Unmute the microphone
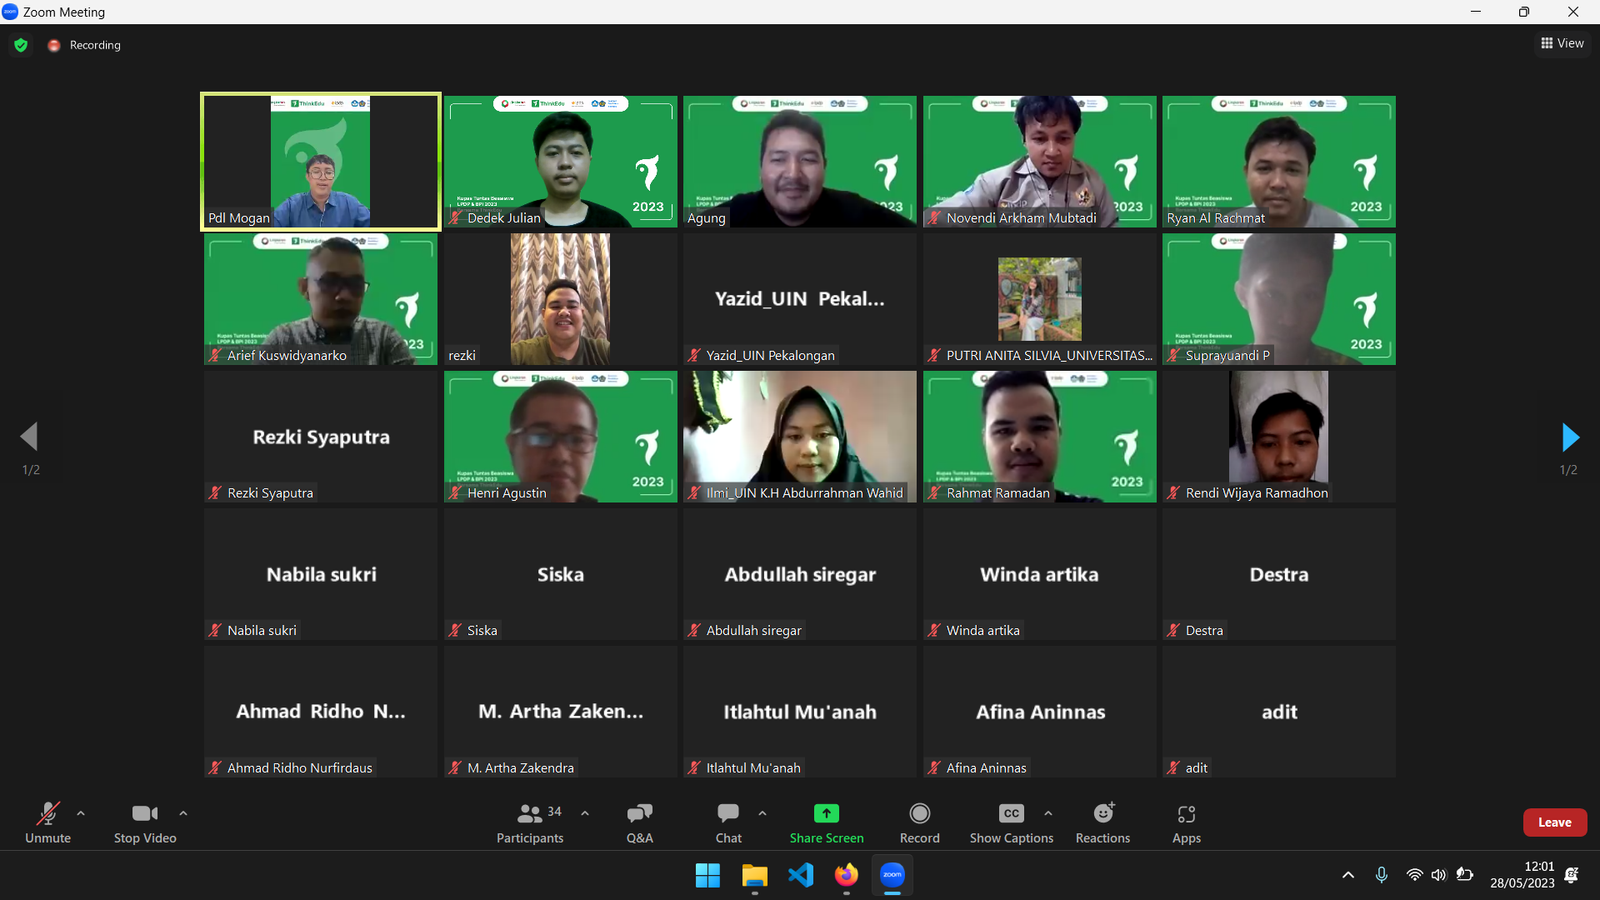 pos(48,822)
